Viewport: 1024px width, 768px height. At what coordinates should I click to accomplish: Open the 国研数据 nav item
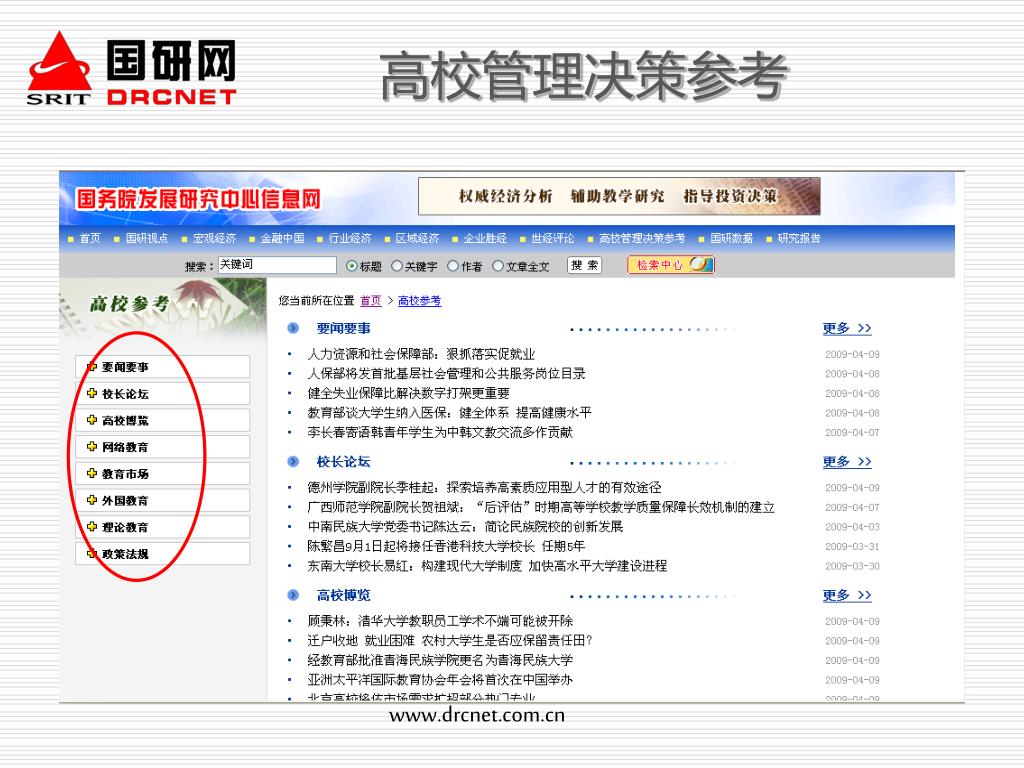coord(731,238)
